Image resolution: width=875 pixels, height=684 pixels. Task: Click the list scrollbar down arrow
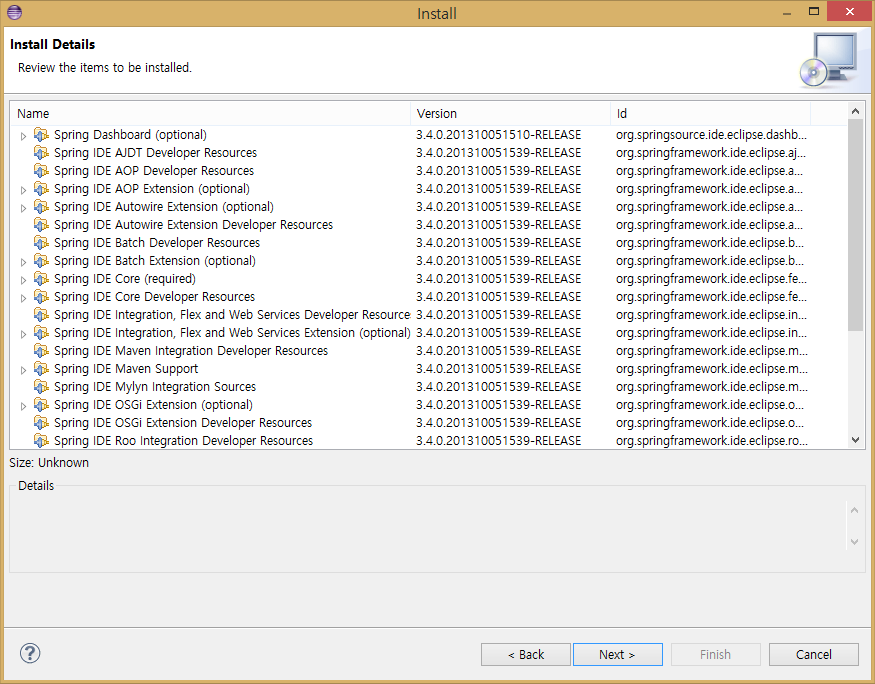point(855,440)
